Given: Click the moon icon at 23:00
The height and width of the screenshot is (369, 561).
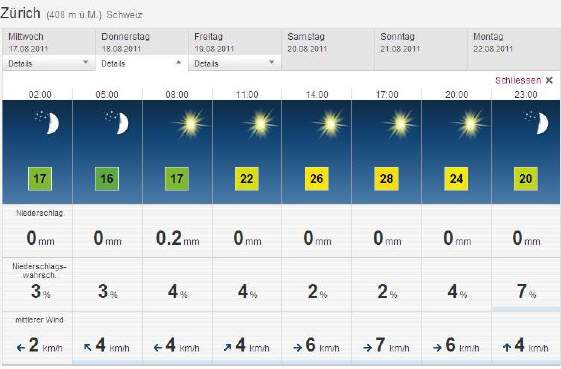Looking at the screenshot, I should pos(537,122).
